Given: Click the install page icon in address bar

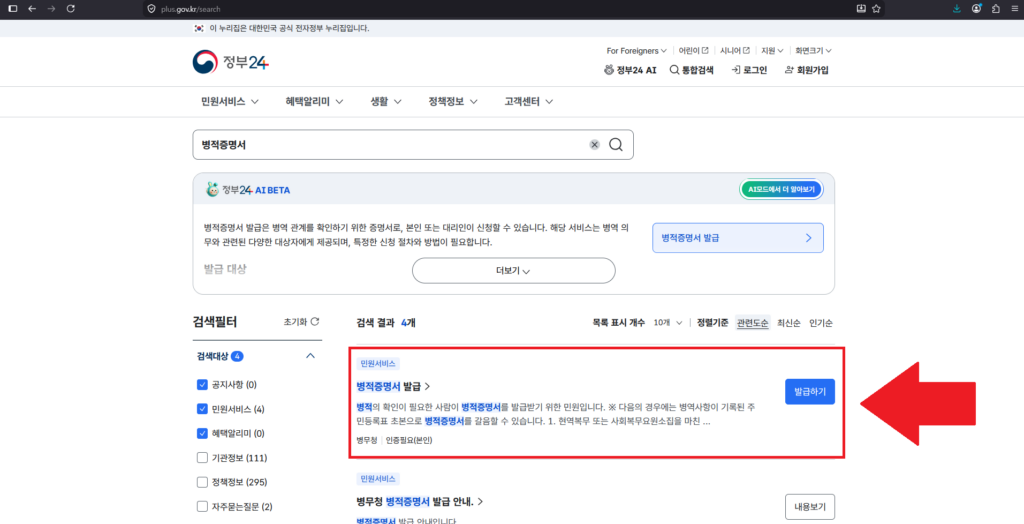Looking at the screenshot, I should 861,8.
